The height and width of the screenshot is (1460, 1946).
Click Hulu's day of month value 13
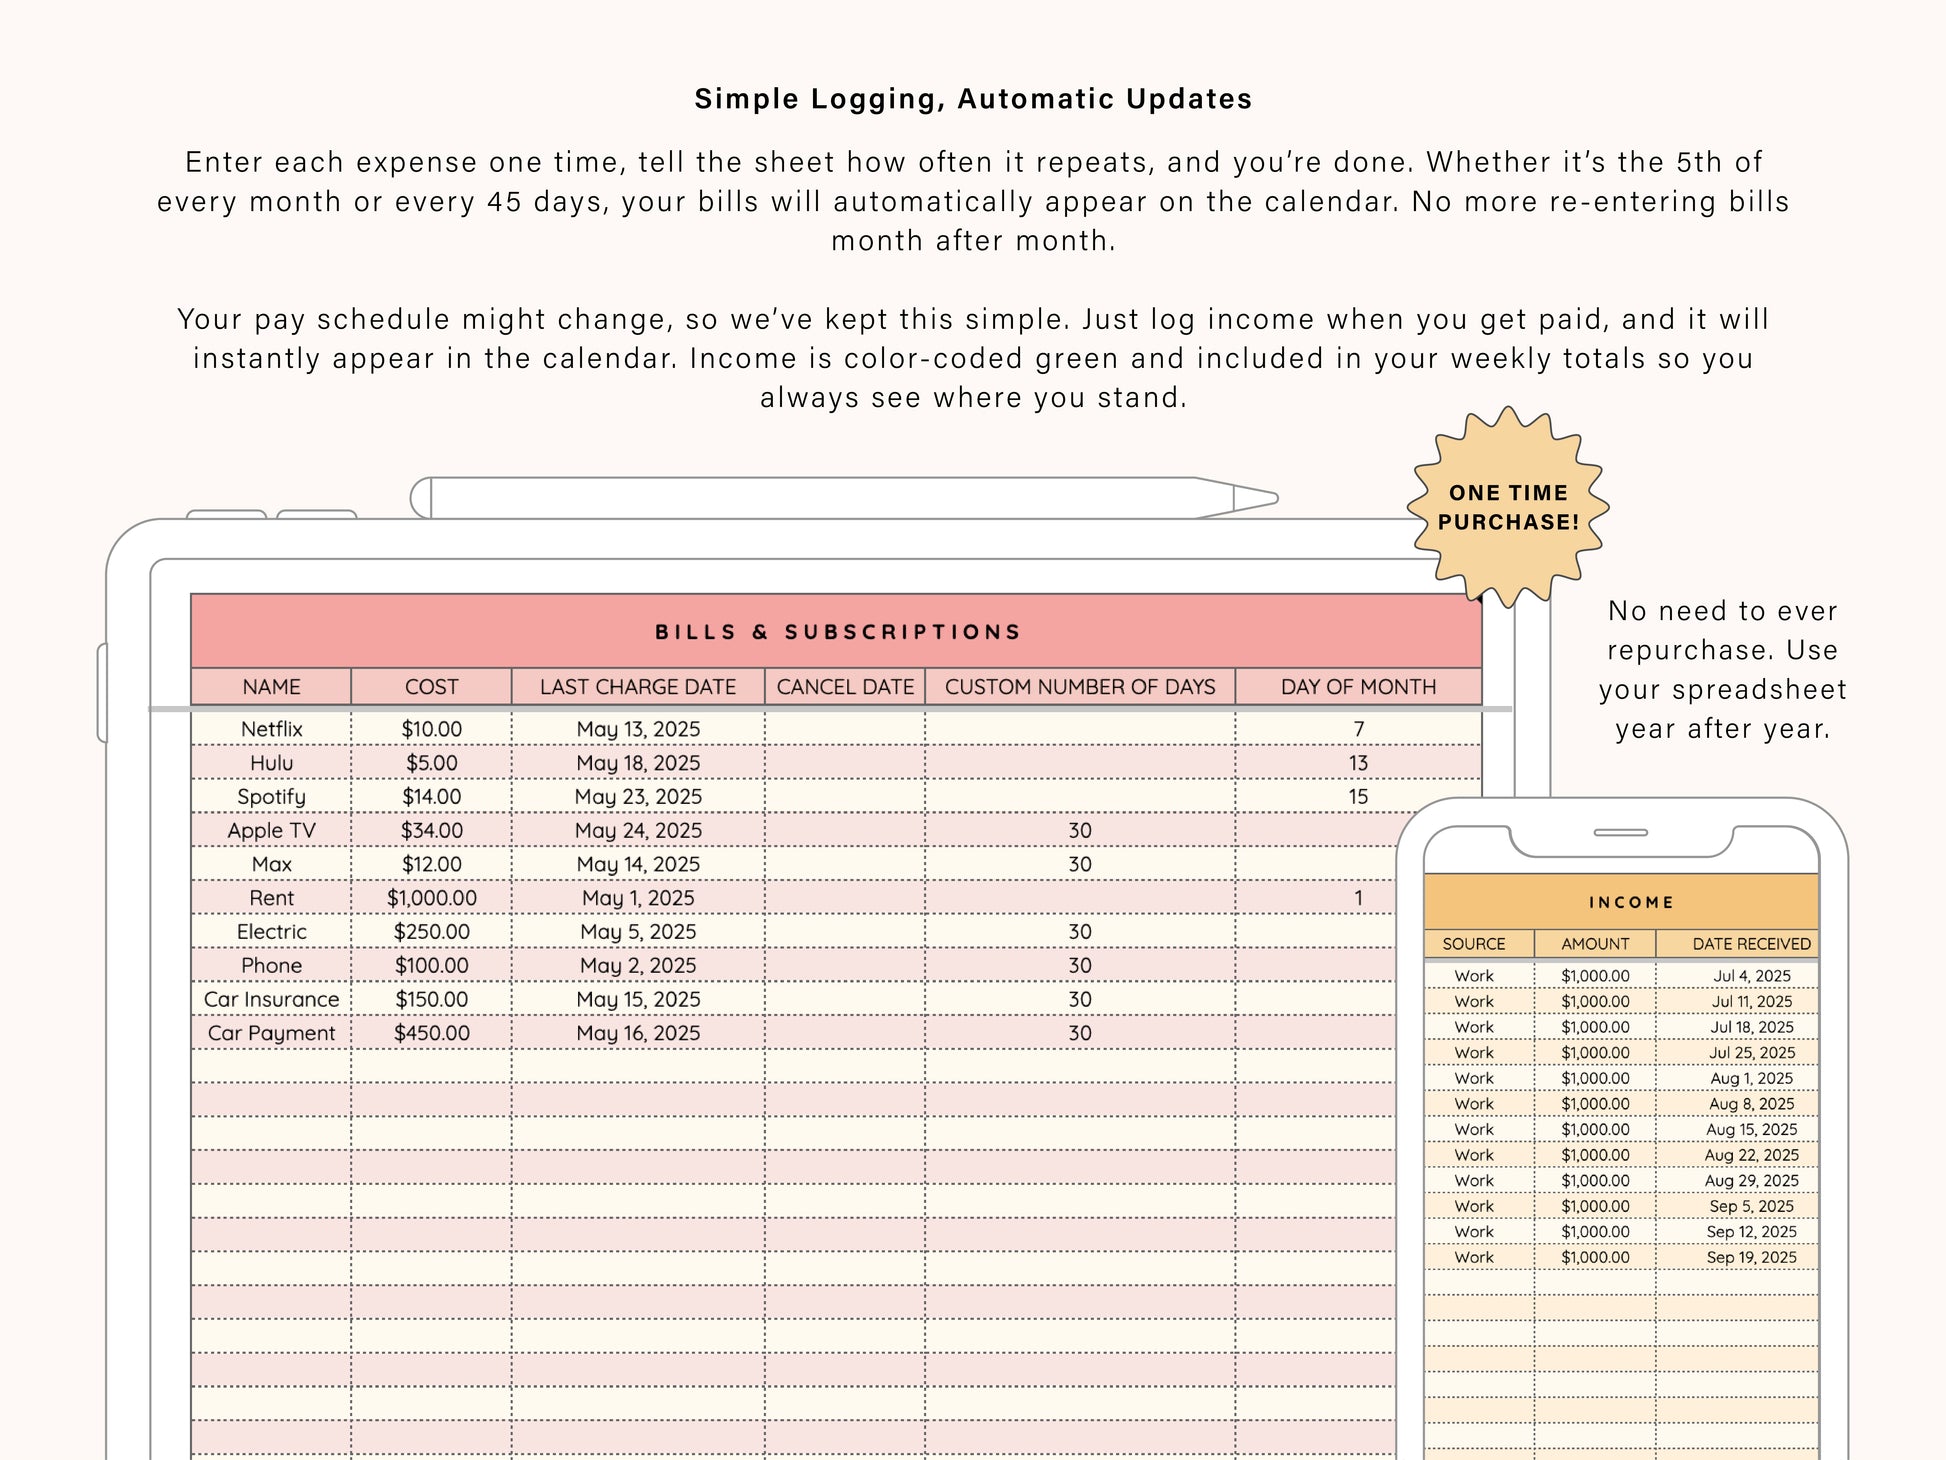[x=1358, y=763]
